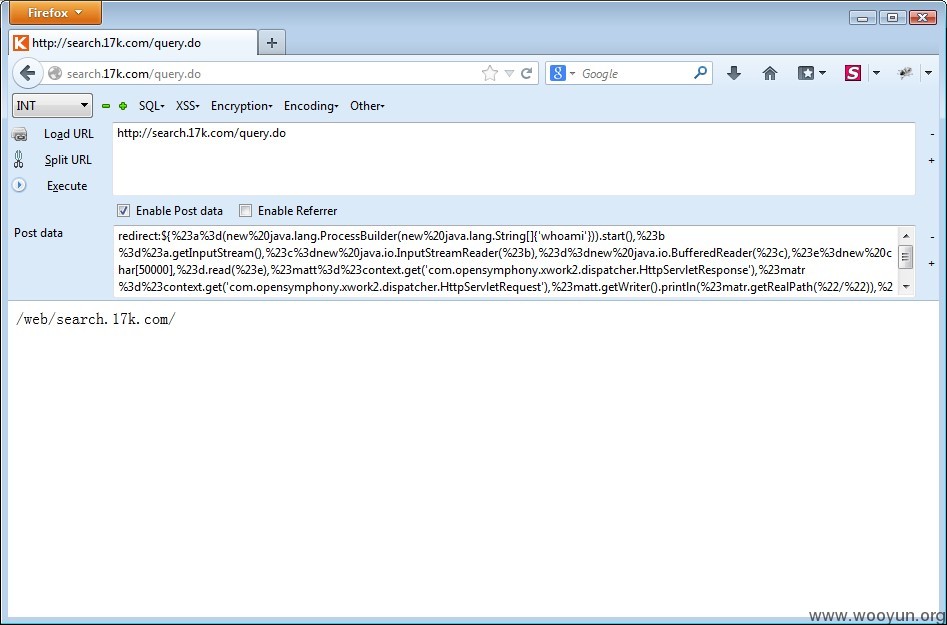Open the Encoding menu
Screen dimensions: 947x625
(310, 106)
